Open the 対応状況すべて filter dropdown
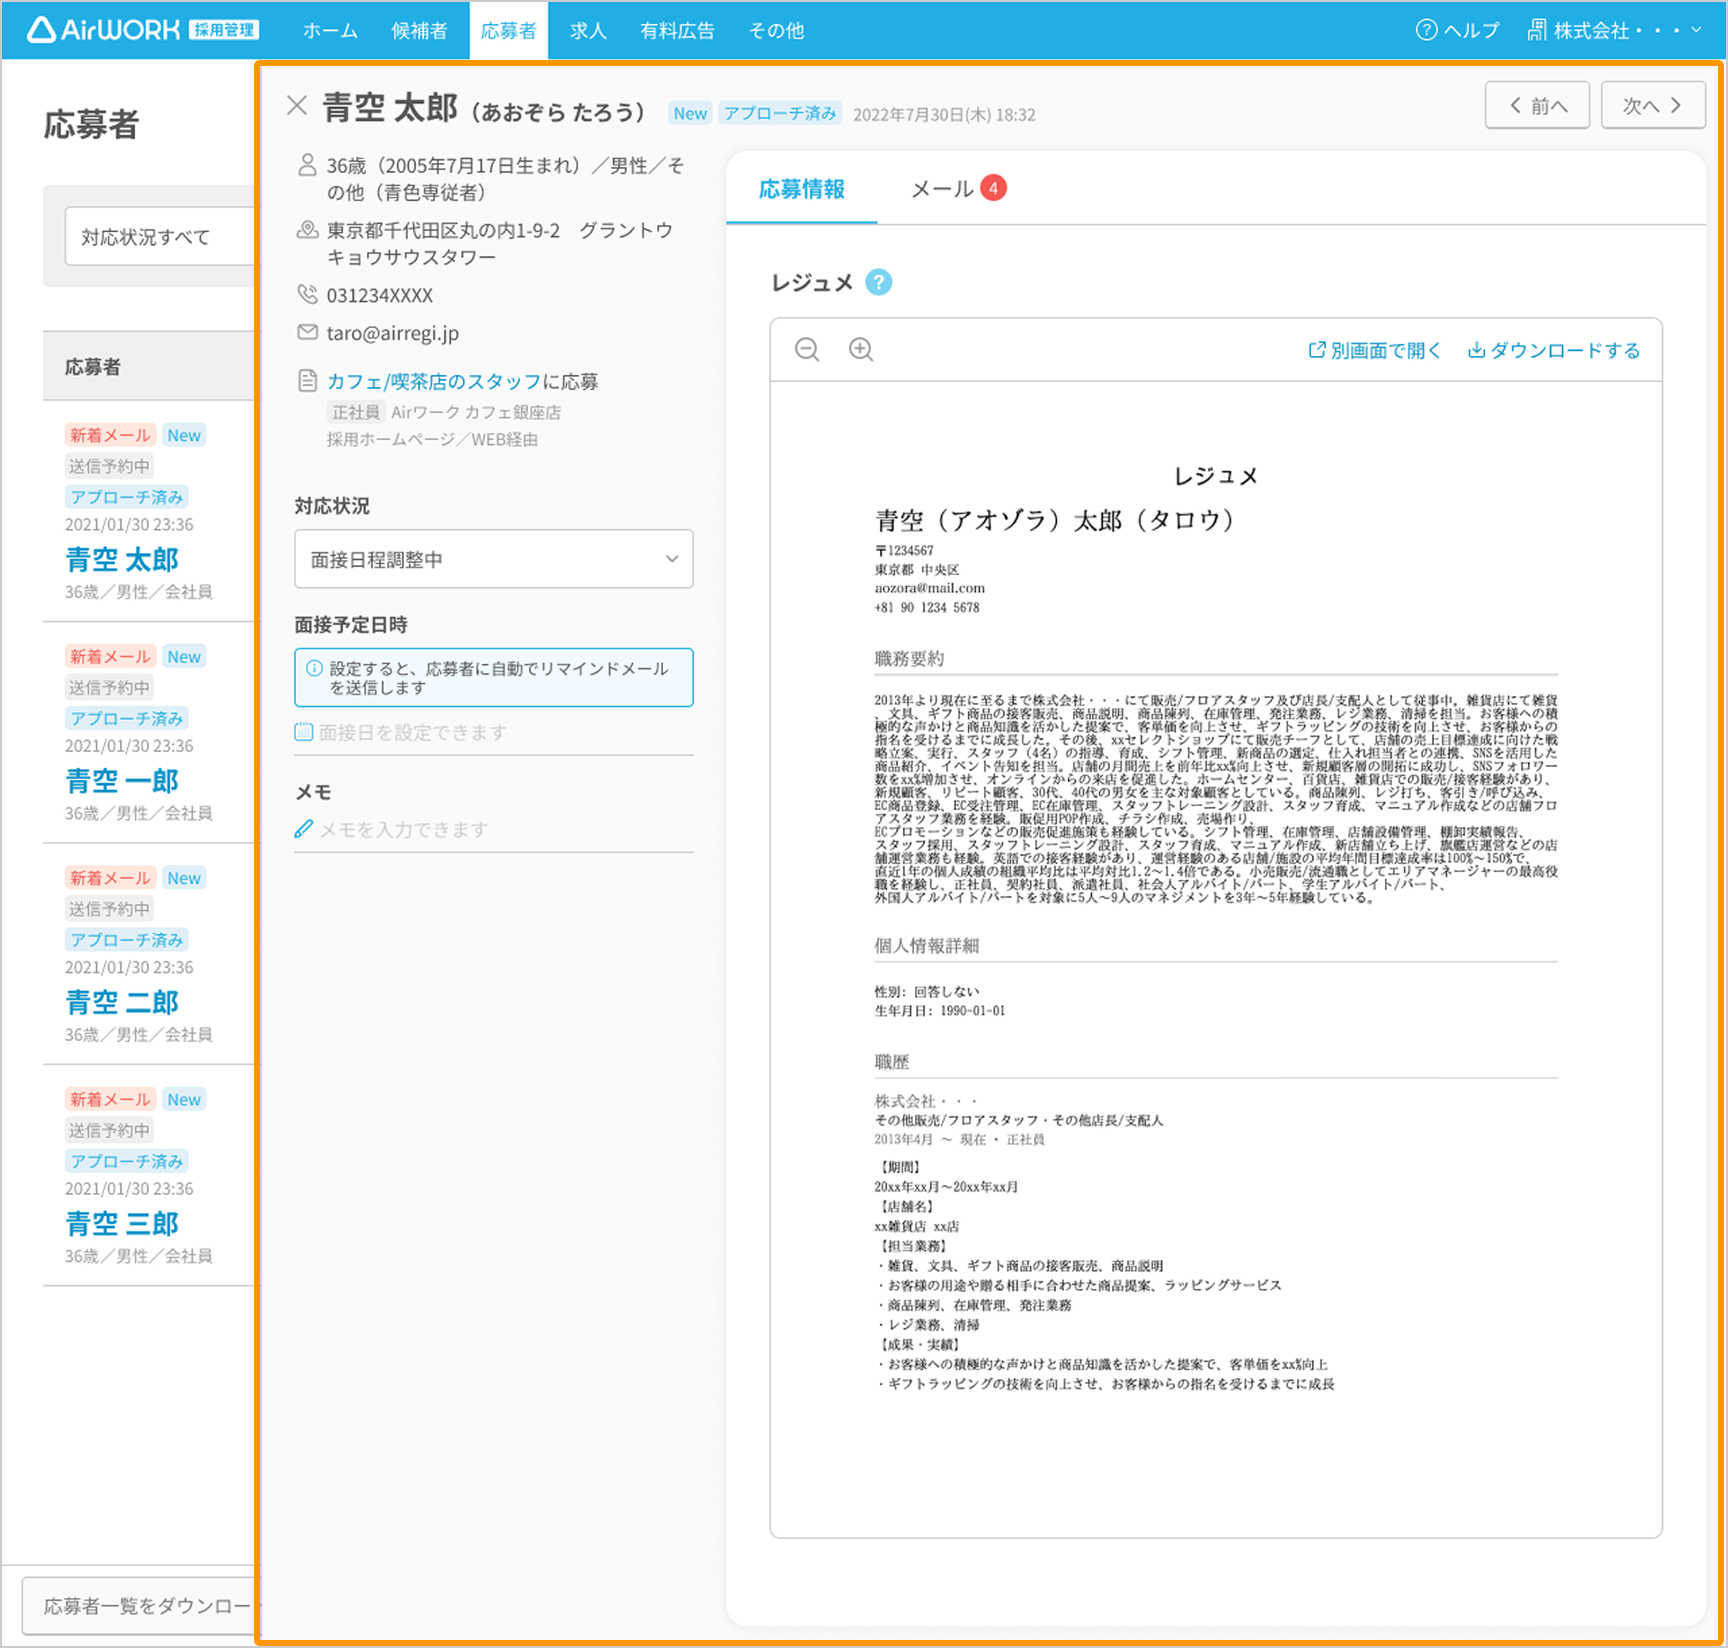 pyautogui.click(x=160, y=237)
